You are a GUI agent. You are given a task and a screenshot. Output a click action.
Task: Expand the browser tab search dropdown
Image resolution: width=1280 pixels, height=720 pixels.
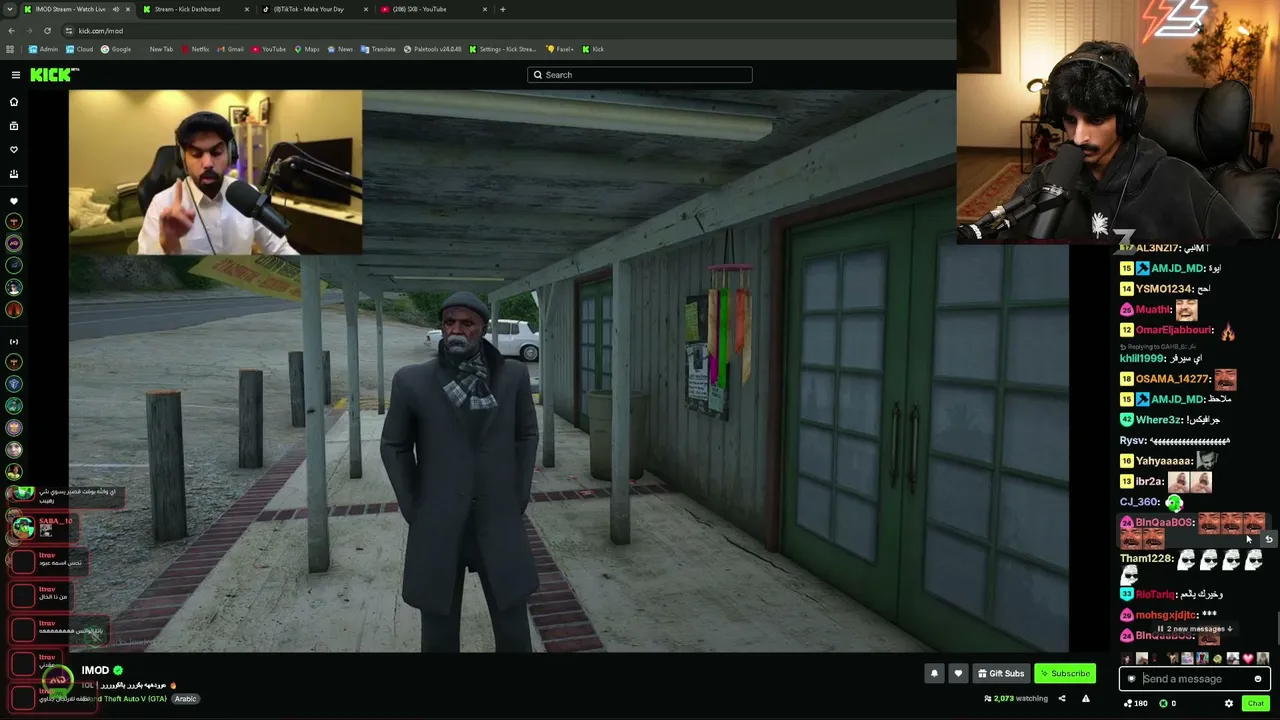tap(10, 9)
